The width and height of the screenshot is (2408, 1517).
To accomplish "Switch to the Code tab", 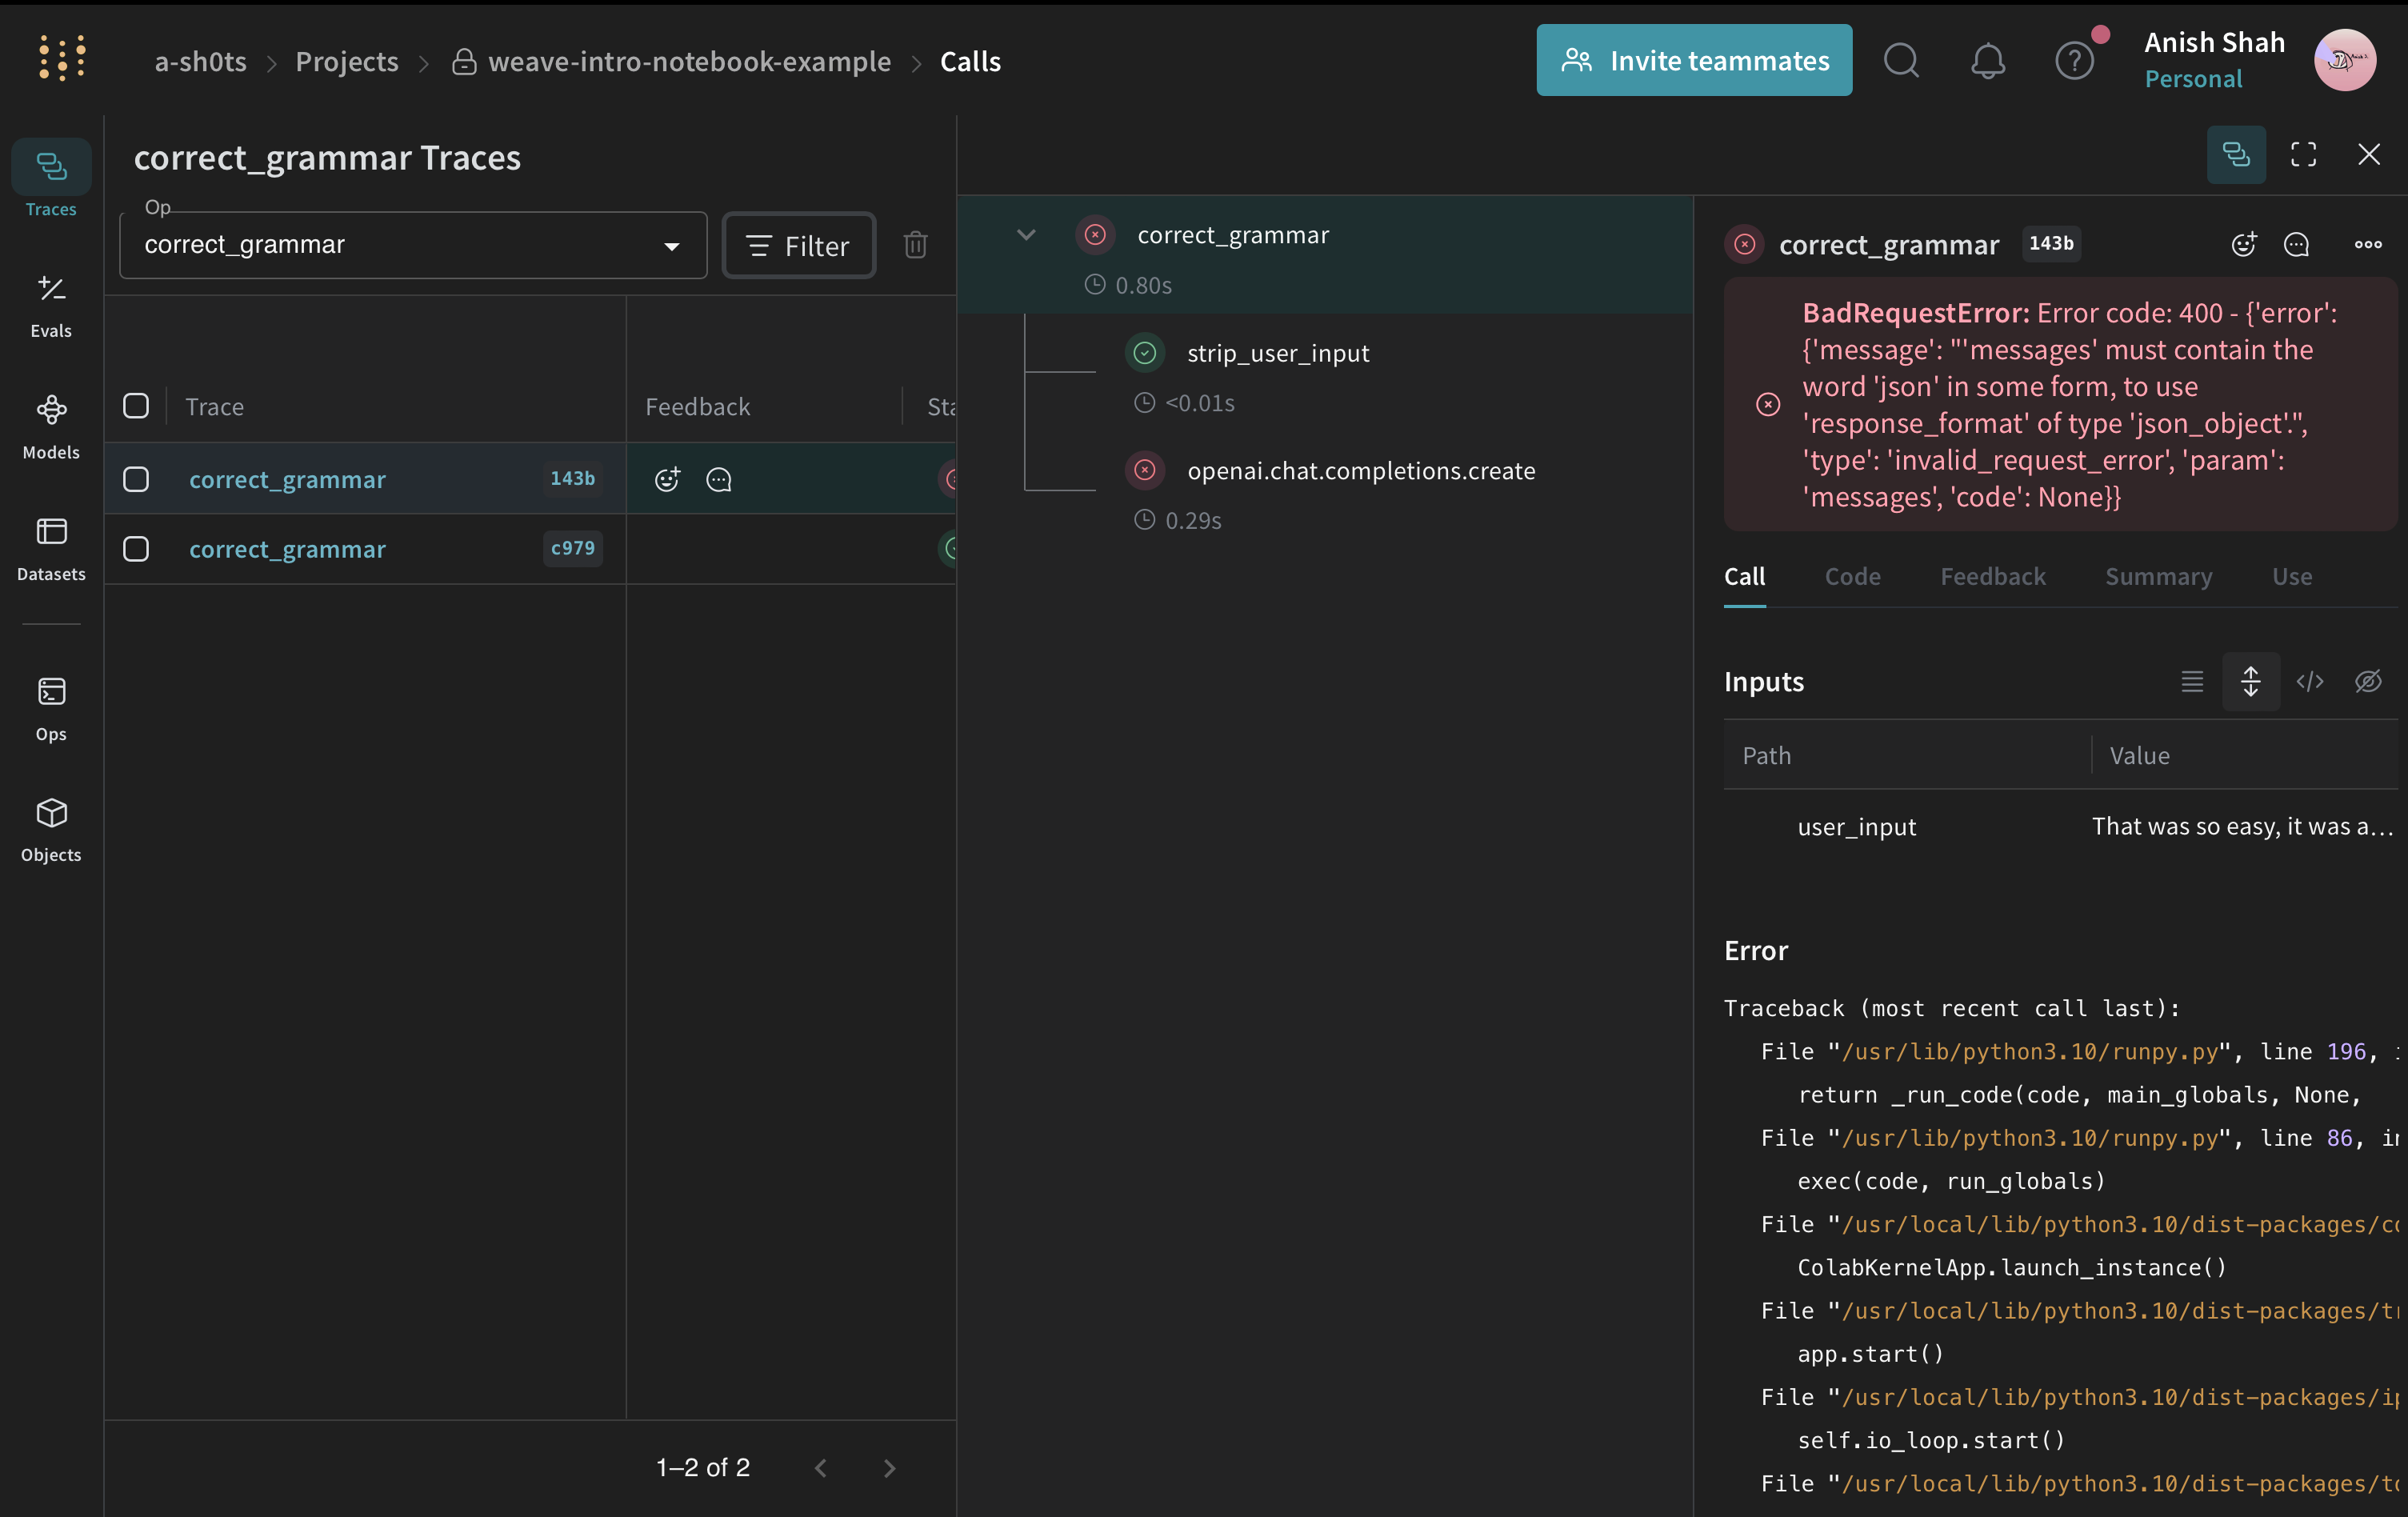I will tap(1852, 577).
